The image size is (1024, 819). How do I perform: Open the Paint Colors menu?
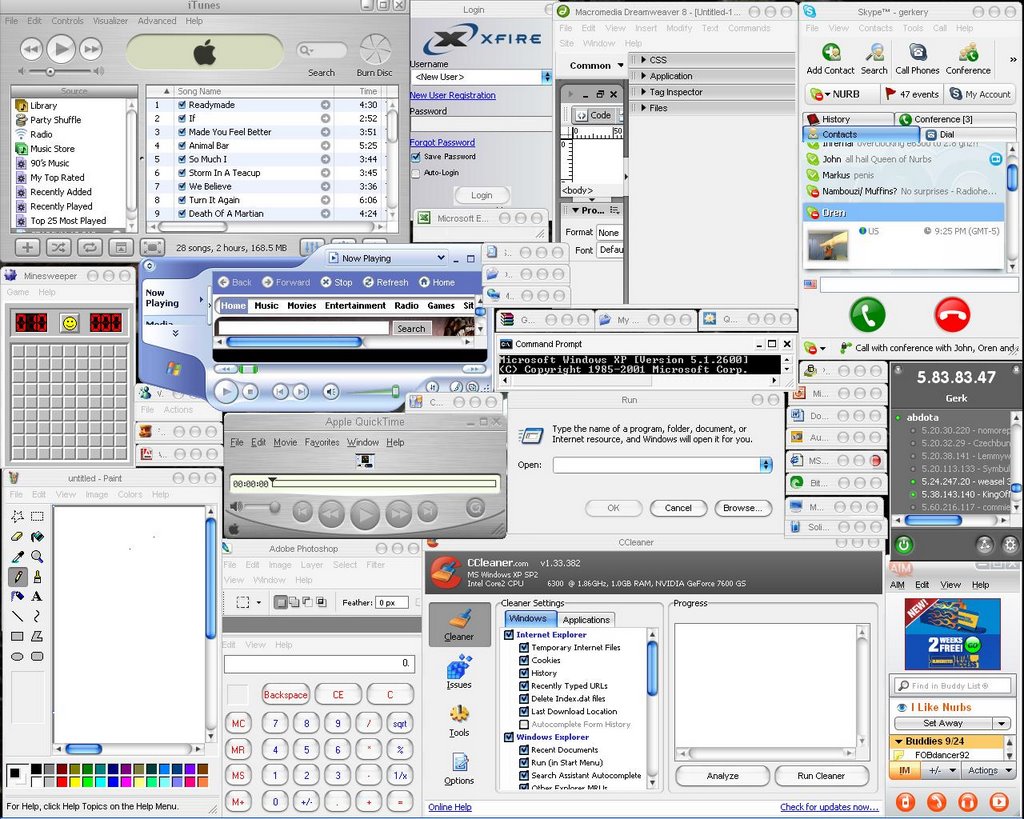pyautogui.click(x=130, y=494)
